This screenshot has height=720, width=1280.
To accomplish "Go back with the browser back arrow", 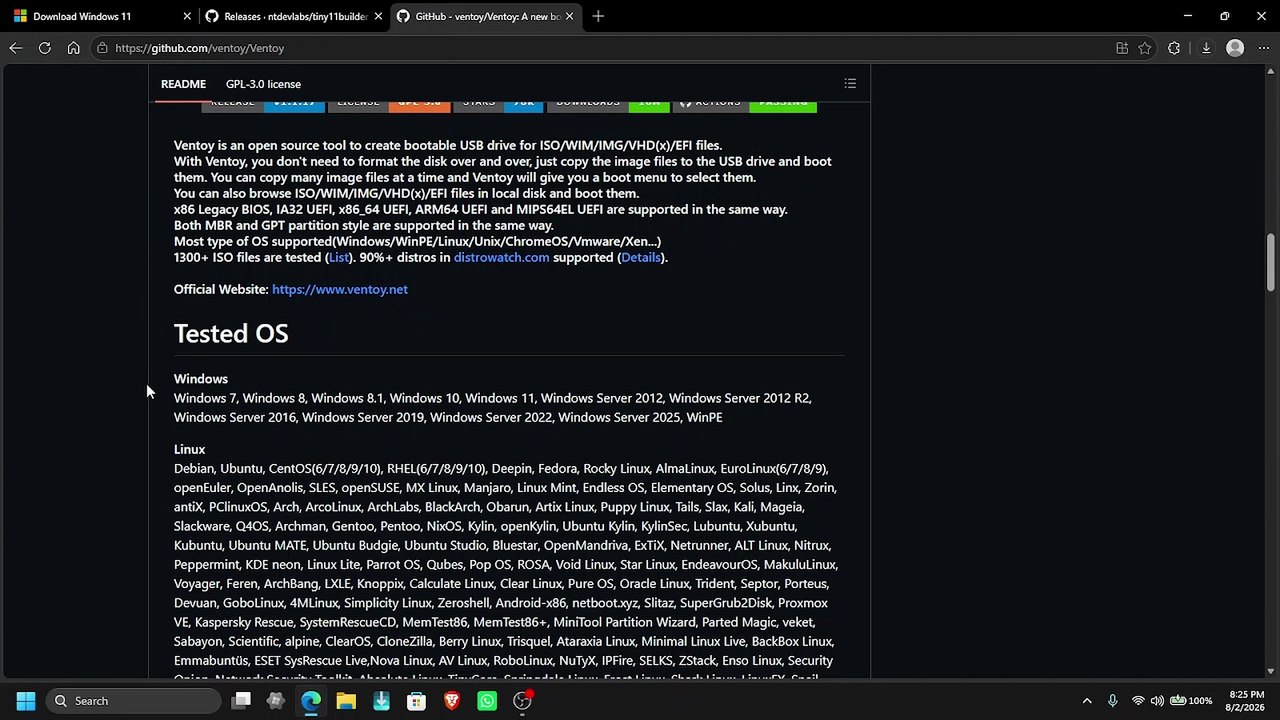I will pyautogui.click(x=16, y=48).
